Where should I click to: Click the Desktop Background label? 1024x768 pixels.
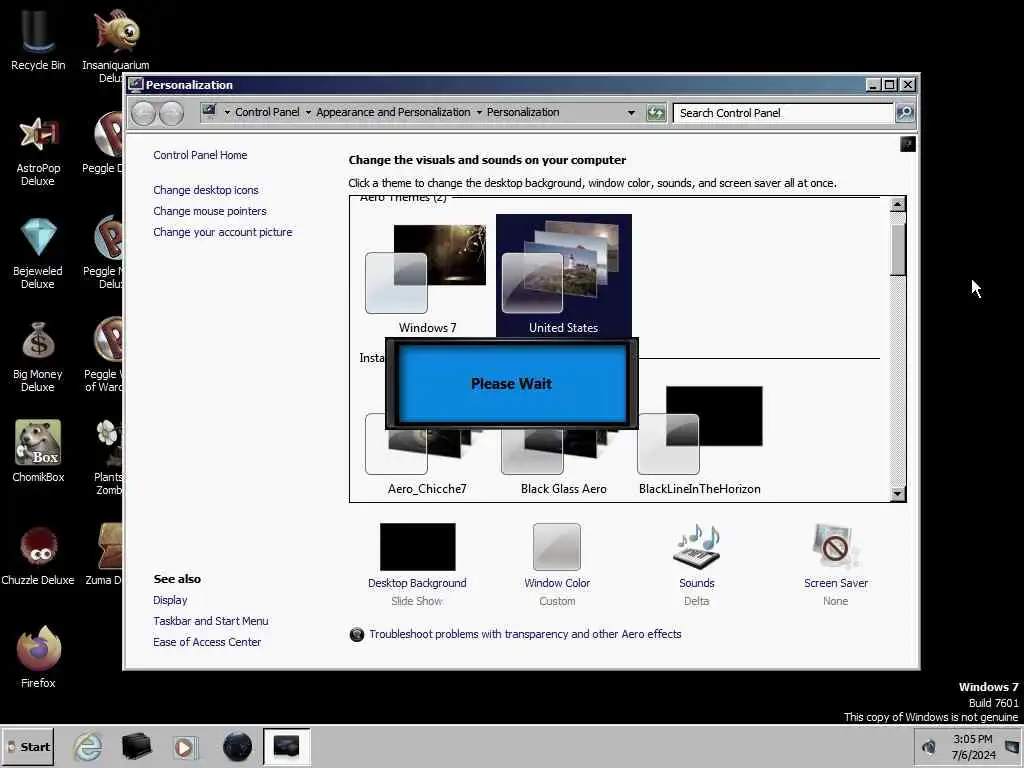(x=417, y=583)
